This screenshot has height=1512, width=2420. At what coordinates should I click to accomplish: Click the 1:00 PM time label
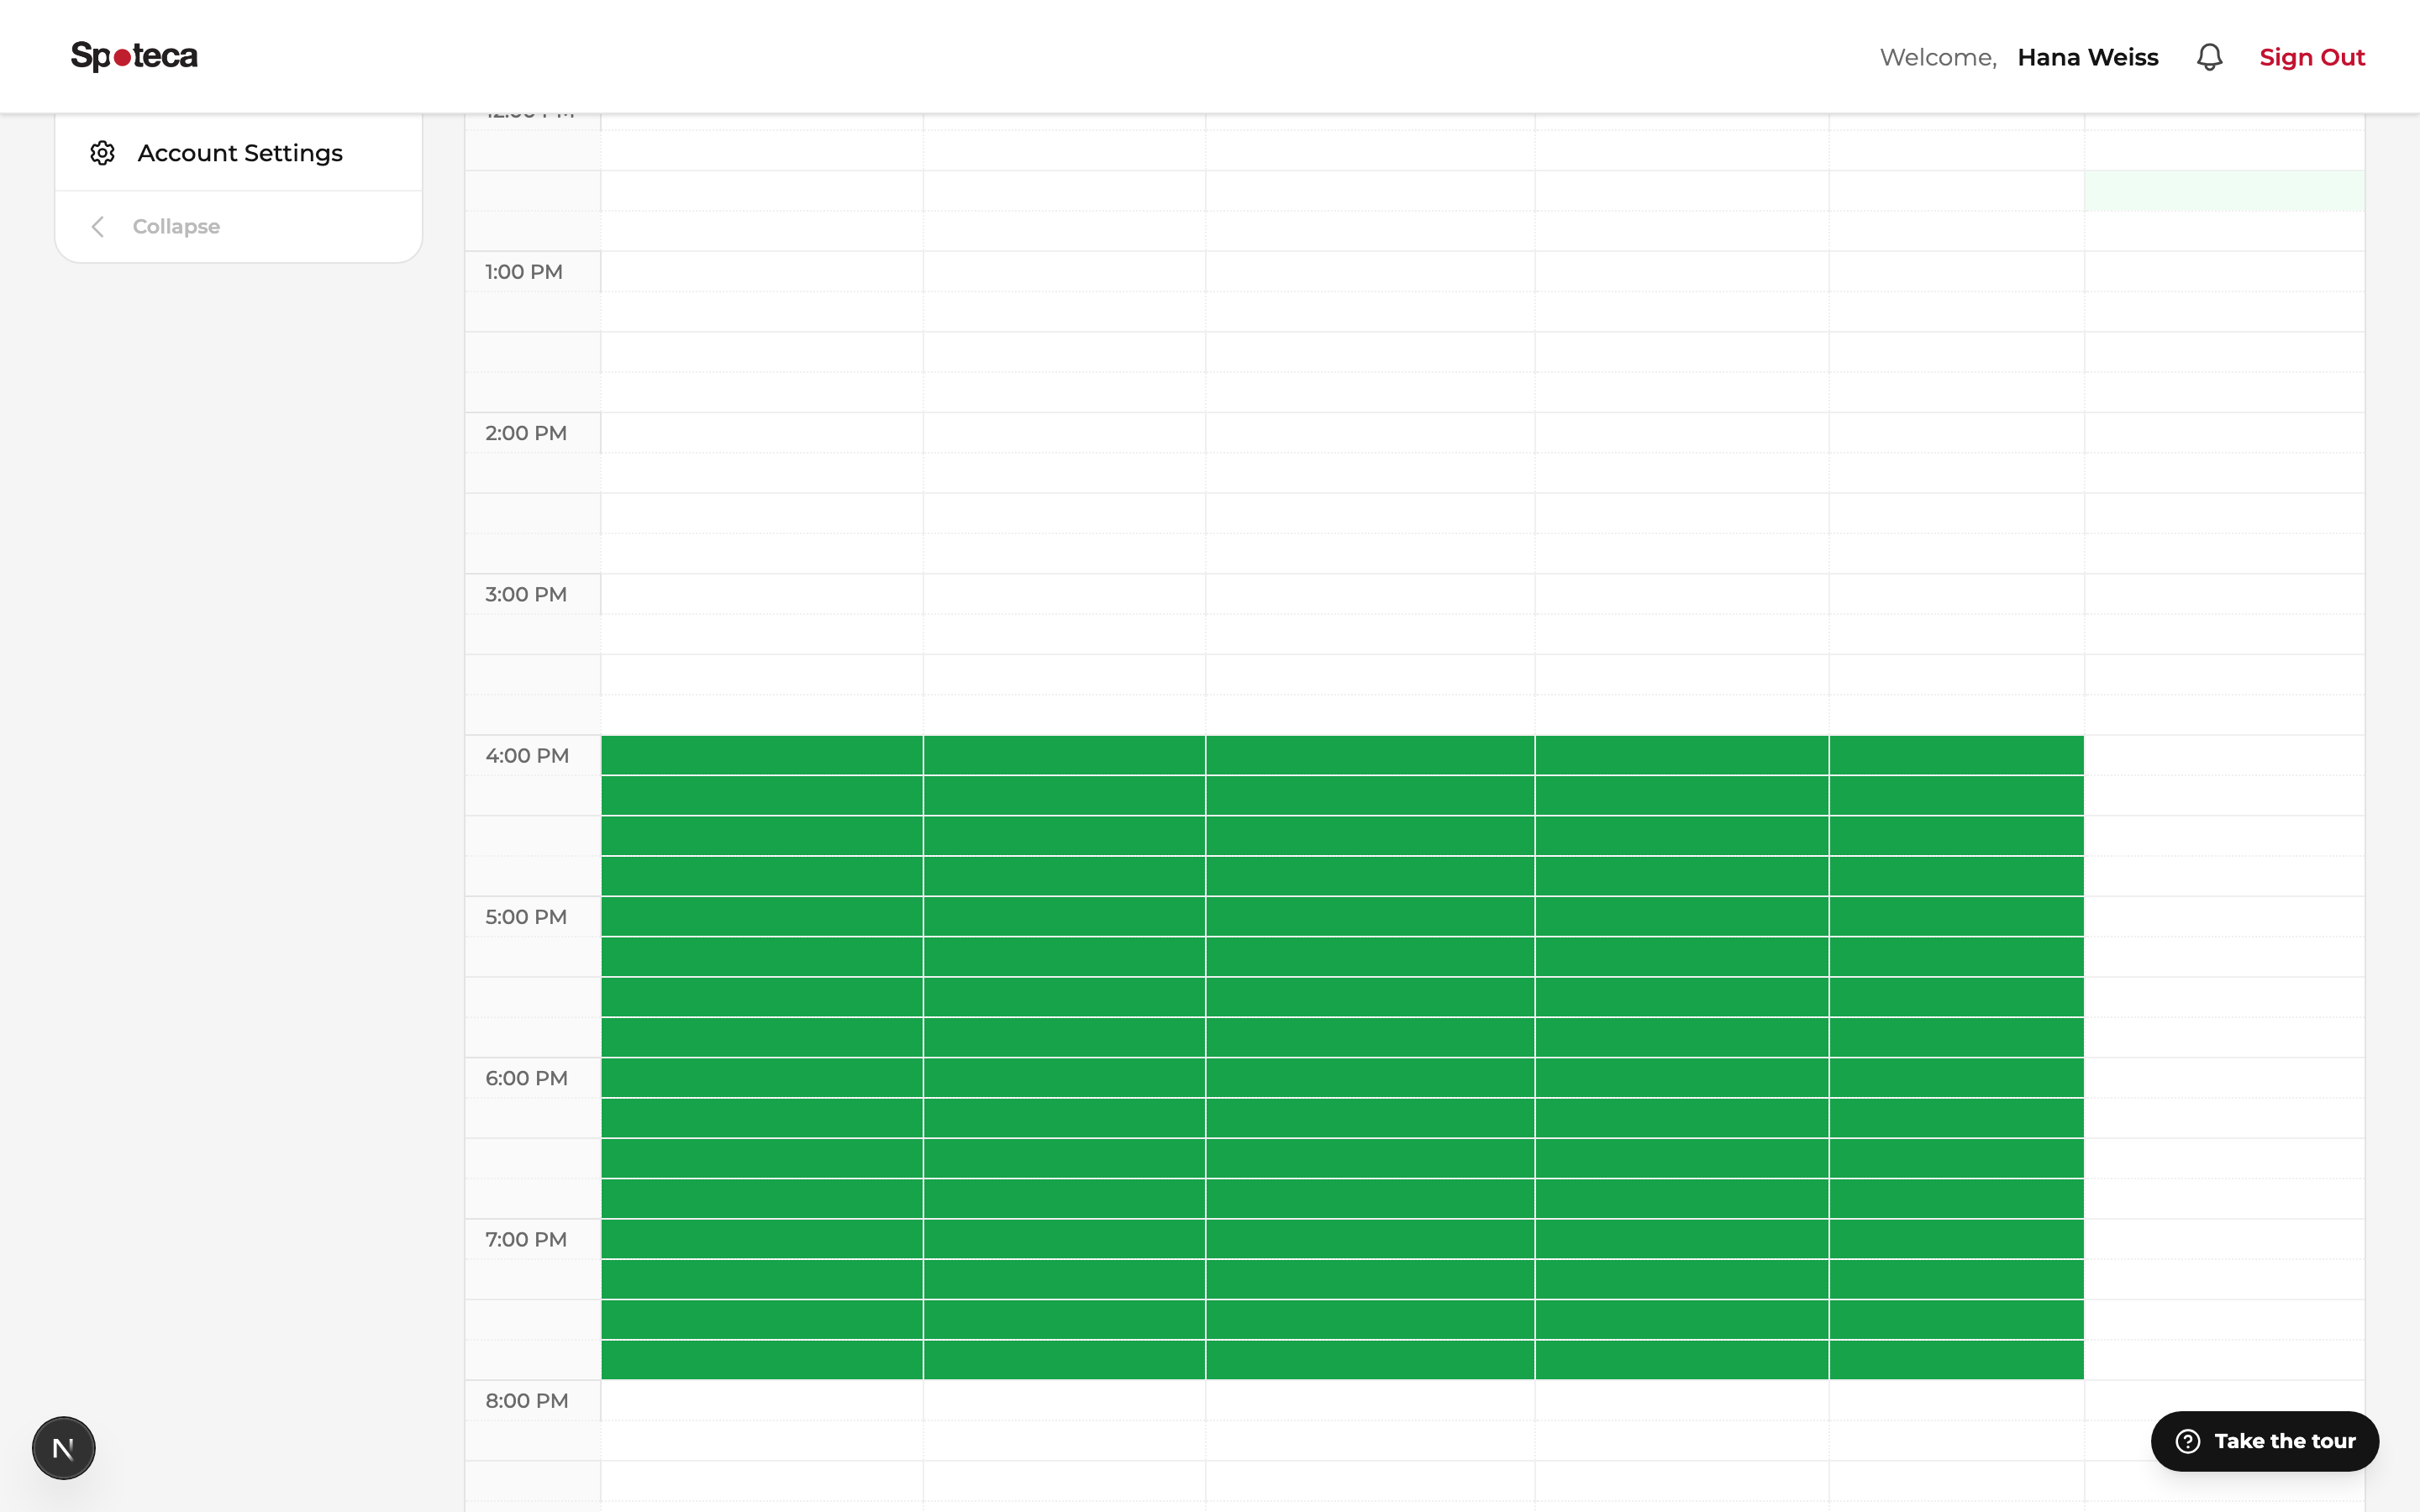tap(524, 272)
